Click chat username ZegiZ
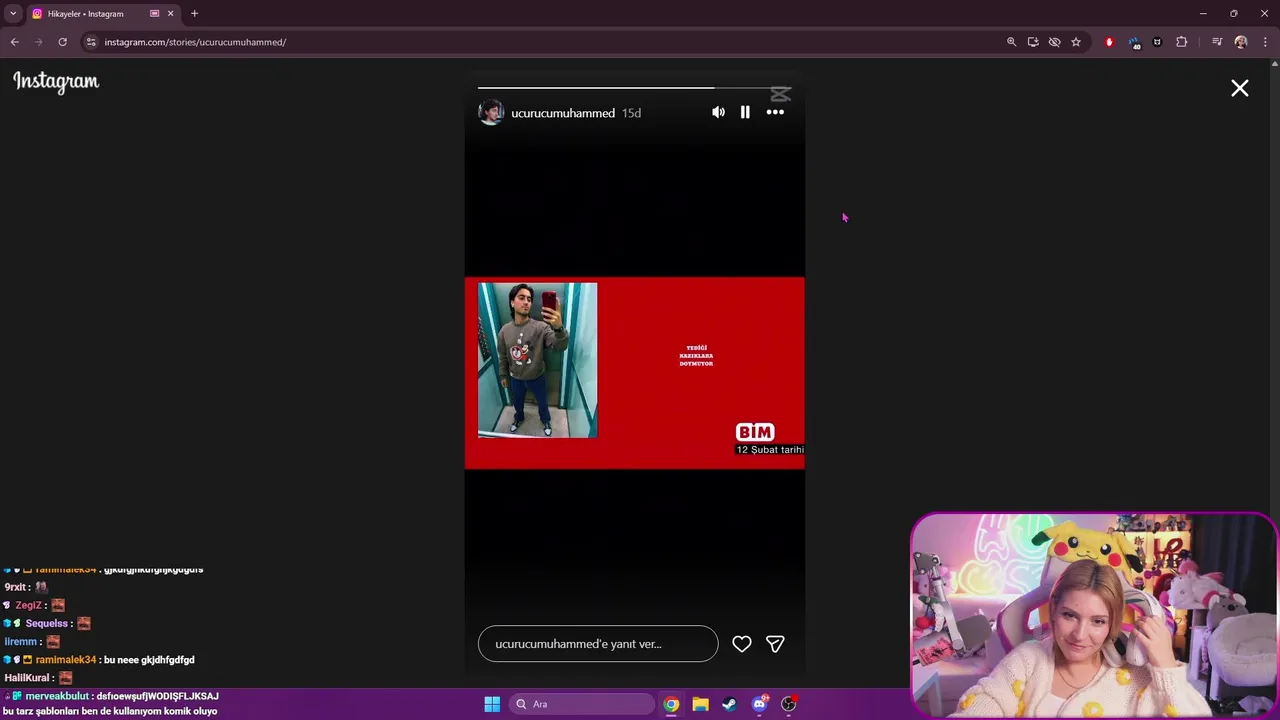The height and width of the screenshot is (720, 1280). coord(28,606)
